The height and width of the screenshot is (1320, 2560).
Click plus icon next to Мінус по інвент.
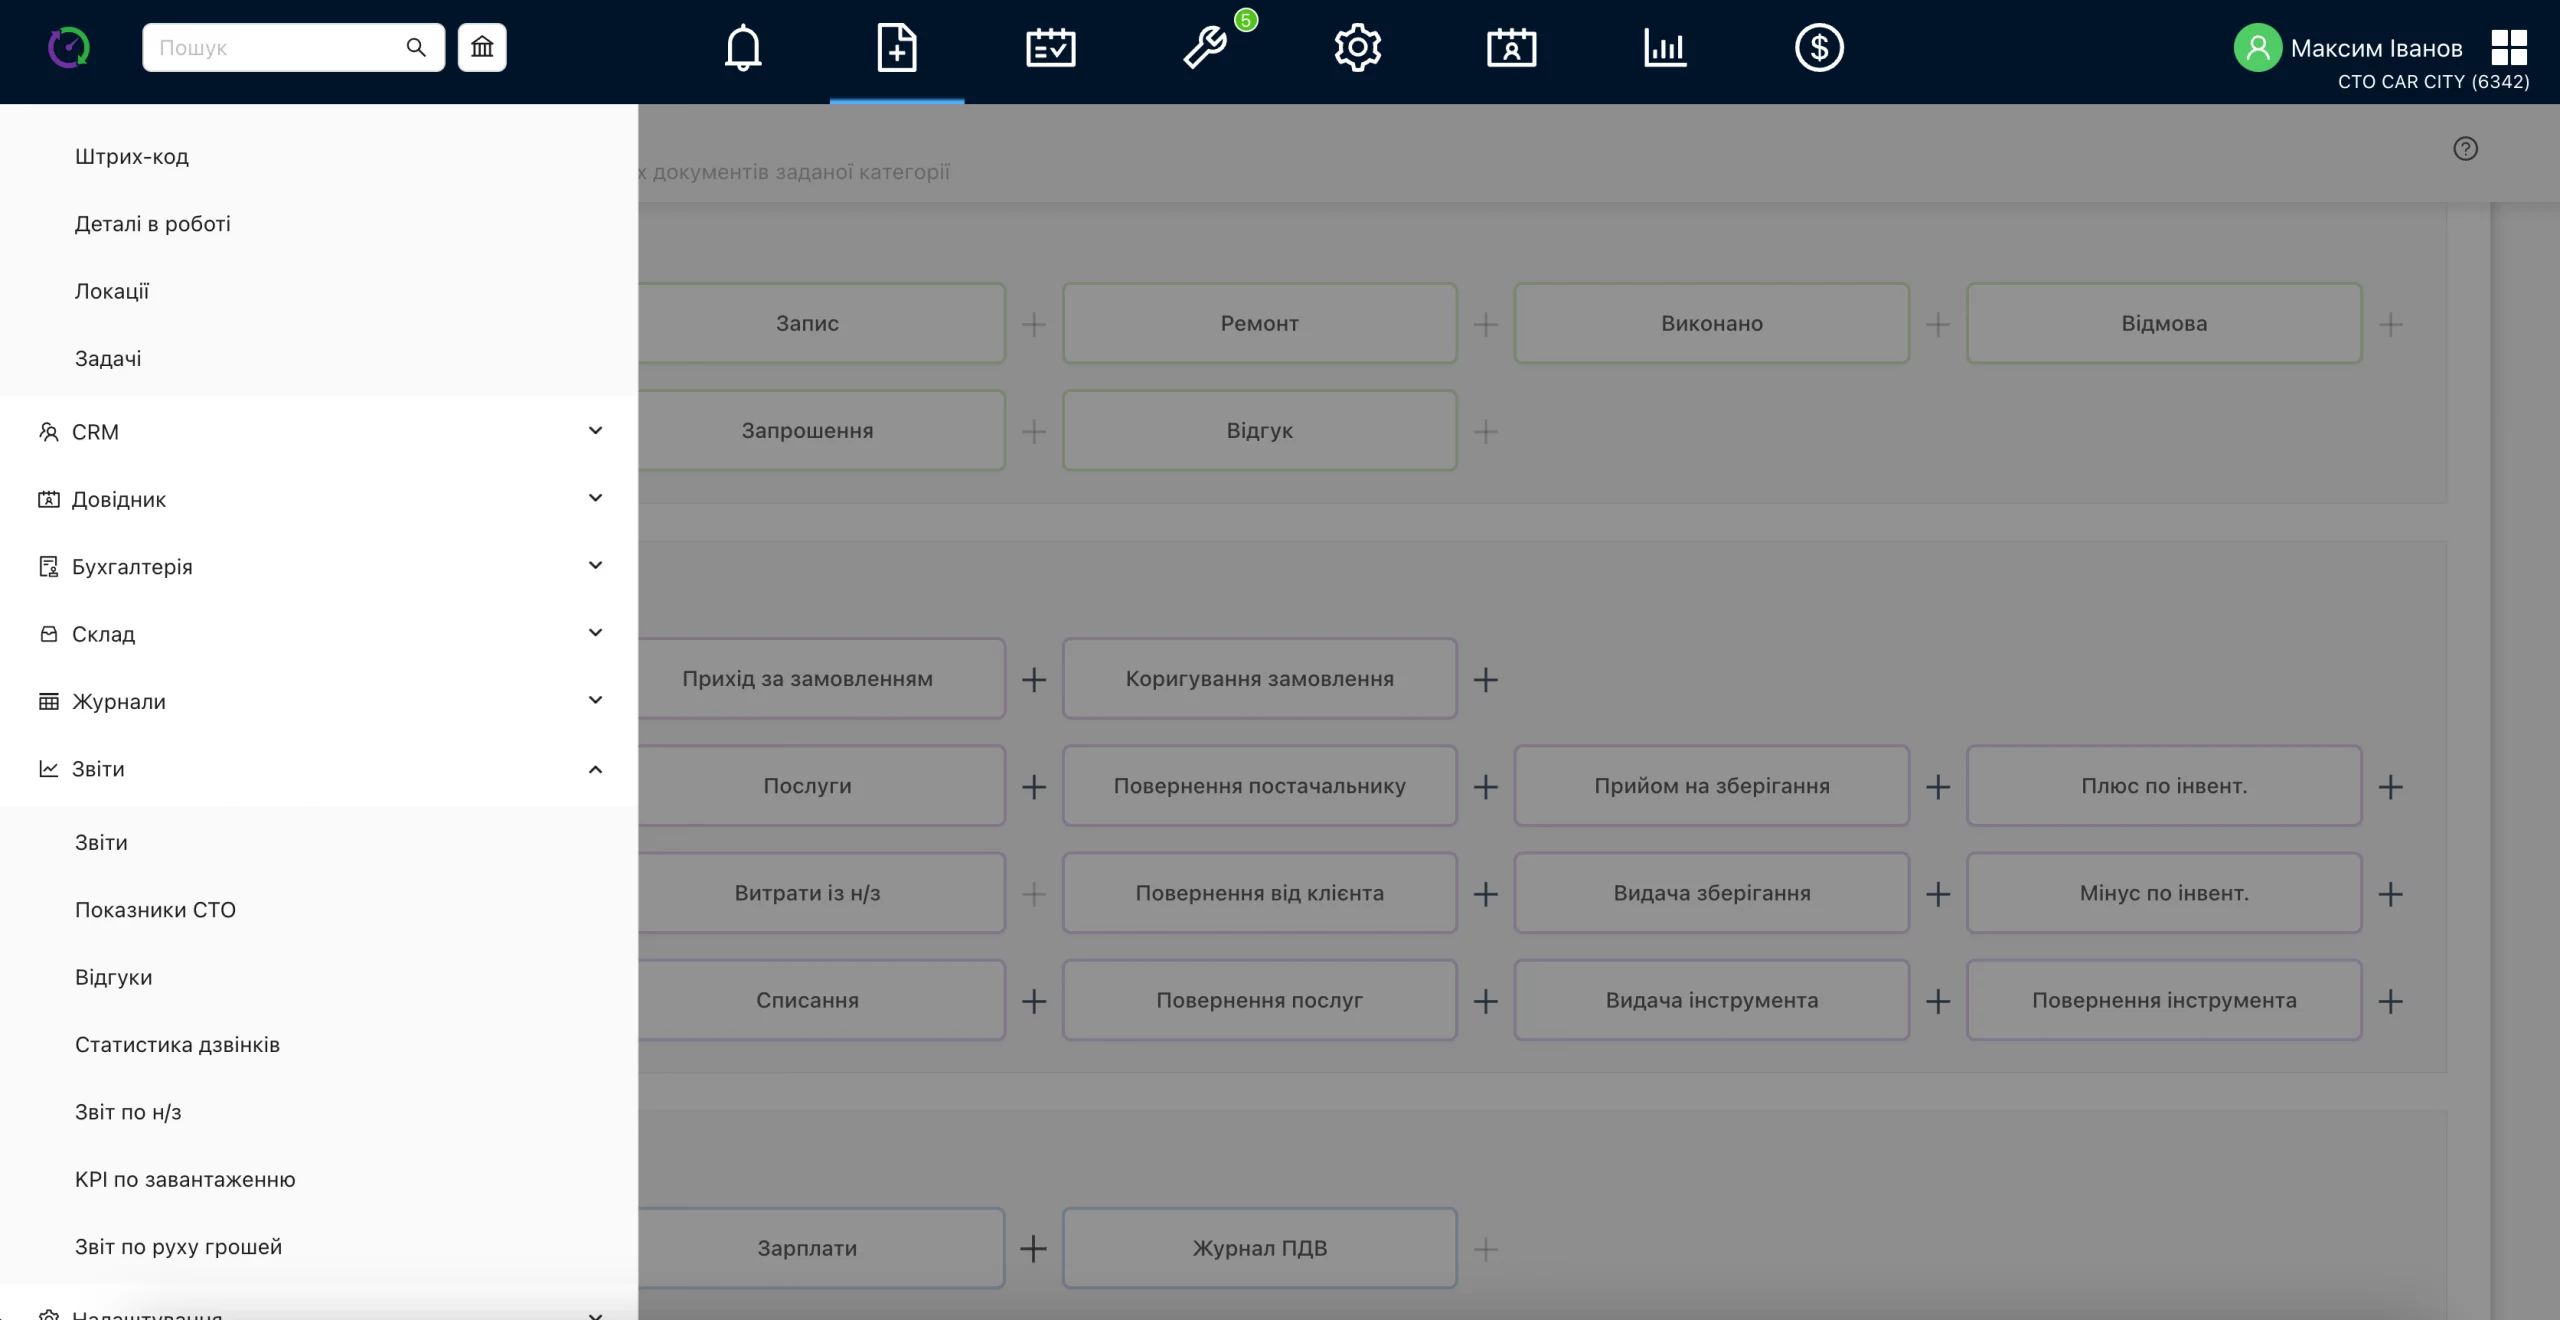pyautogui.click(x=2391, y=894)
